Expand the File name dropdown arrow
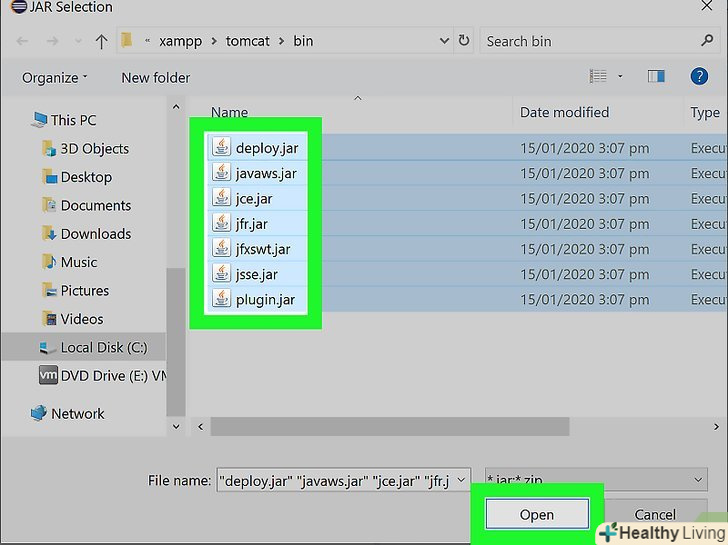This screenshot has height=545, width=728. tap(462, 480)
